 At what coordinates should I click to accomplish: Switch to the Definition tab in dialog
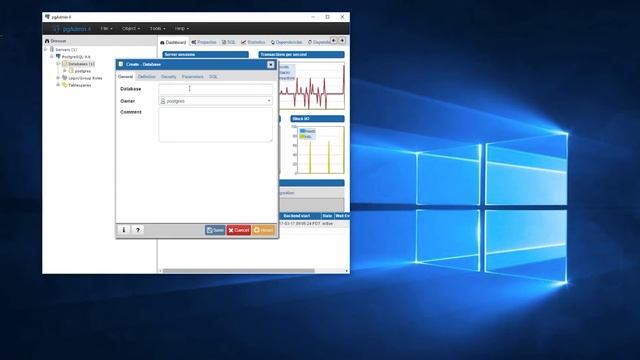pyautogui.click(x=147, y=77)
